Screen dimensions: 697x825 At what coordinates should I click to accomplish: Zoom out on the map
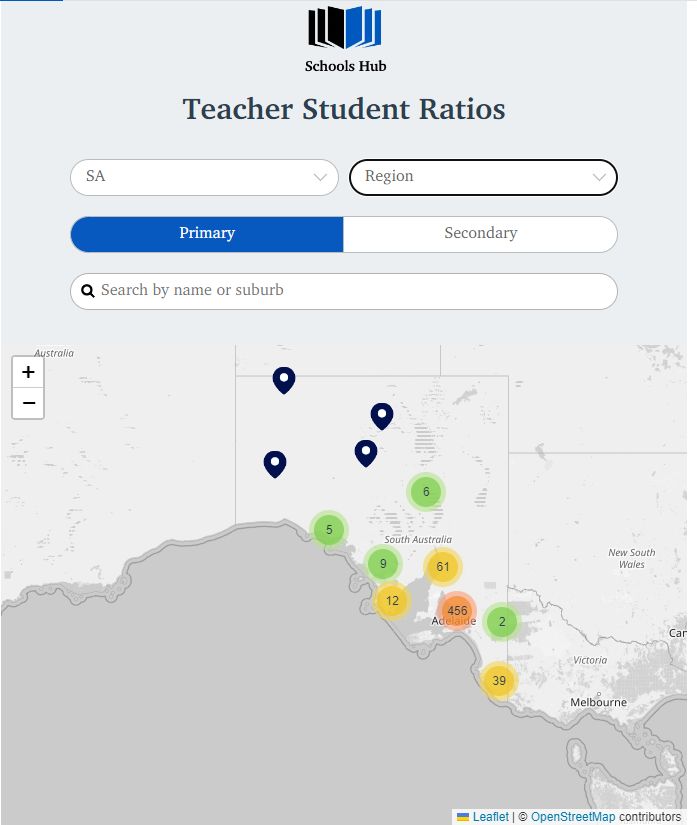pyautogui.click(x=28, y=403)
